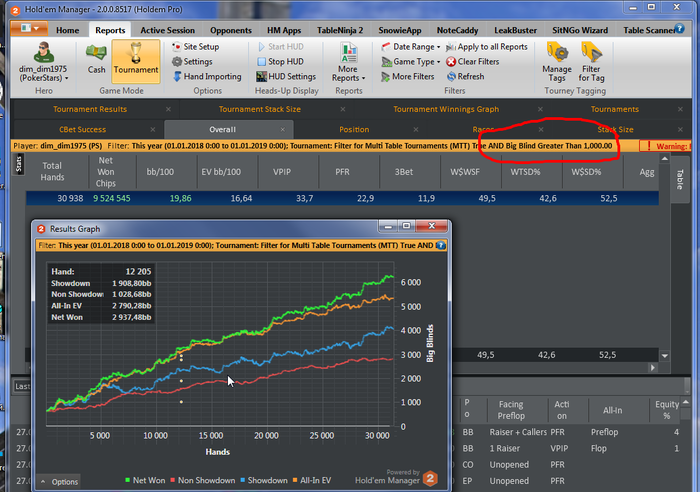Viewport: 700px width, 492px height.
Task: Close the Tournament Results tab
Action: [x=168, y=109]
